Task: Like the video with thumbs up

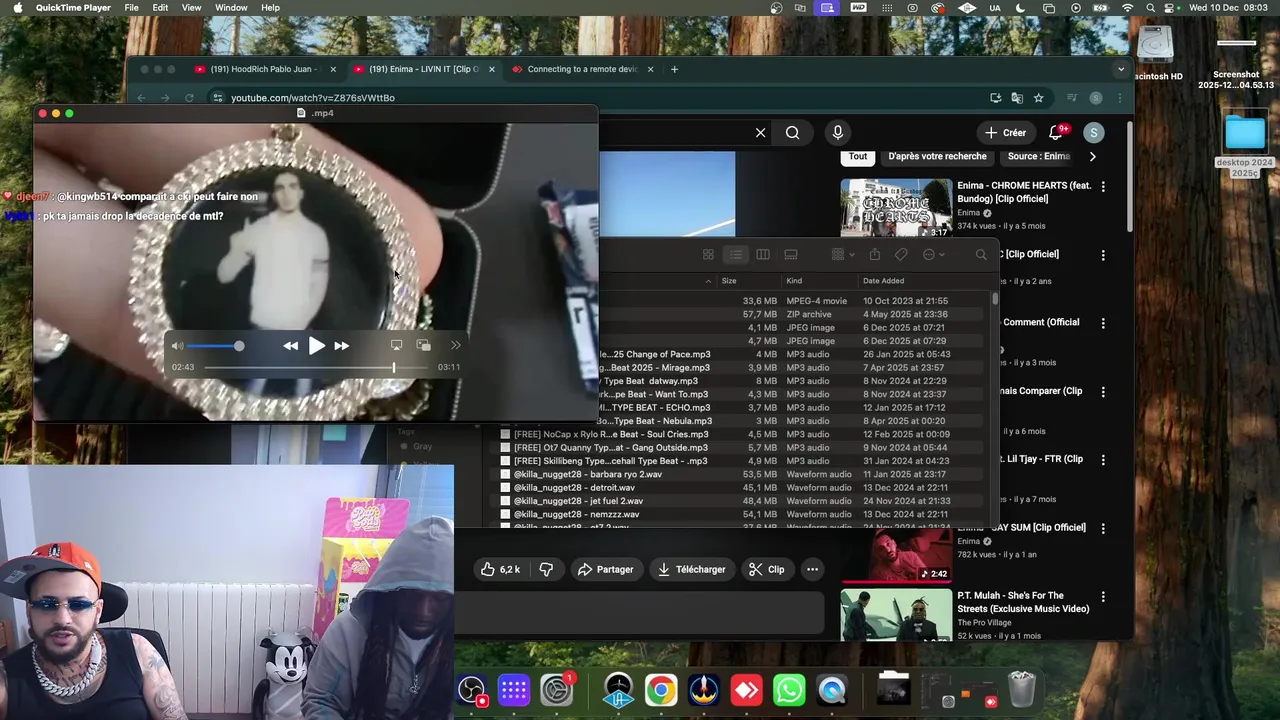Action: (499, 569)
